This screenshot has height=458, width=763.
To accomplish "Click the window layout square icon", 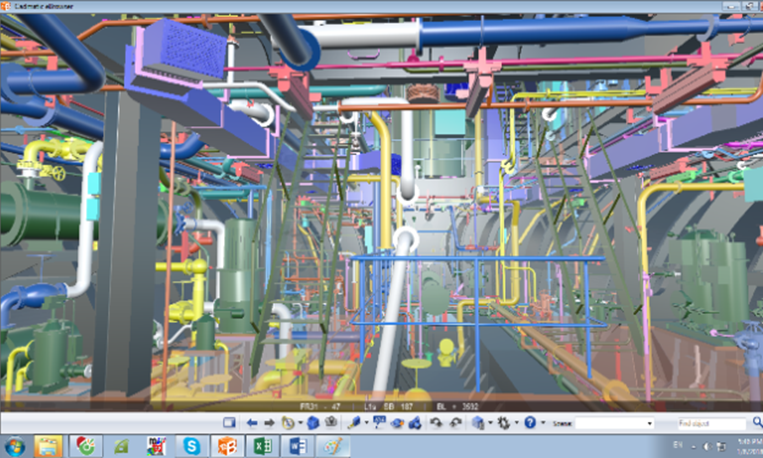I will 229,423.
